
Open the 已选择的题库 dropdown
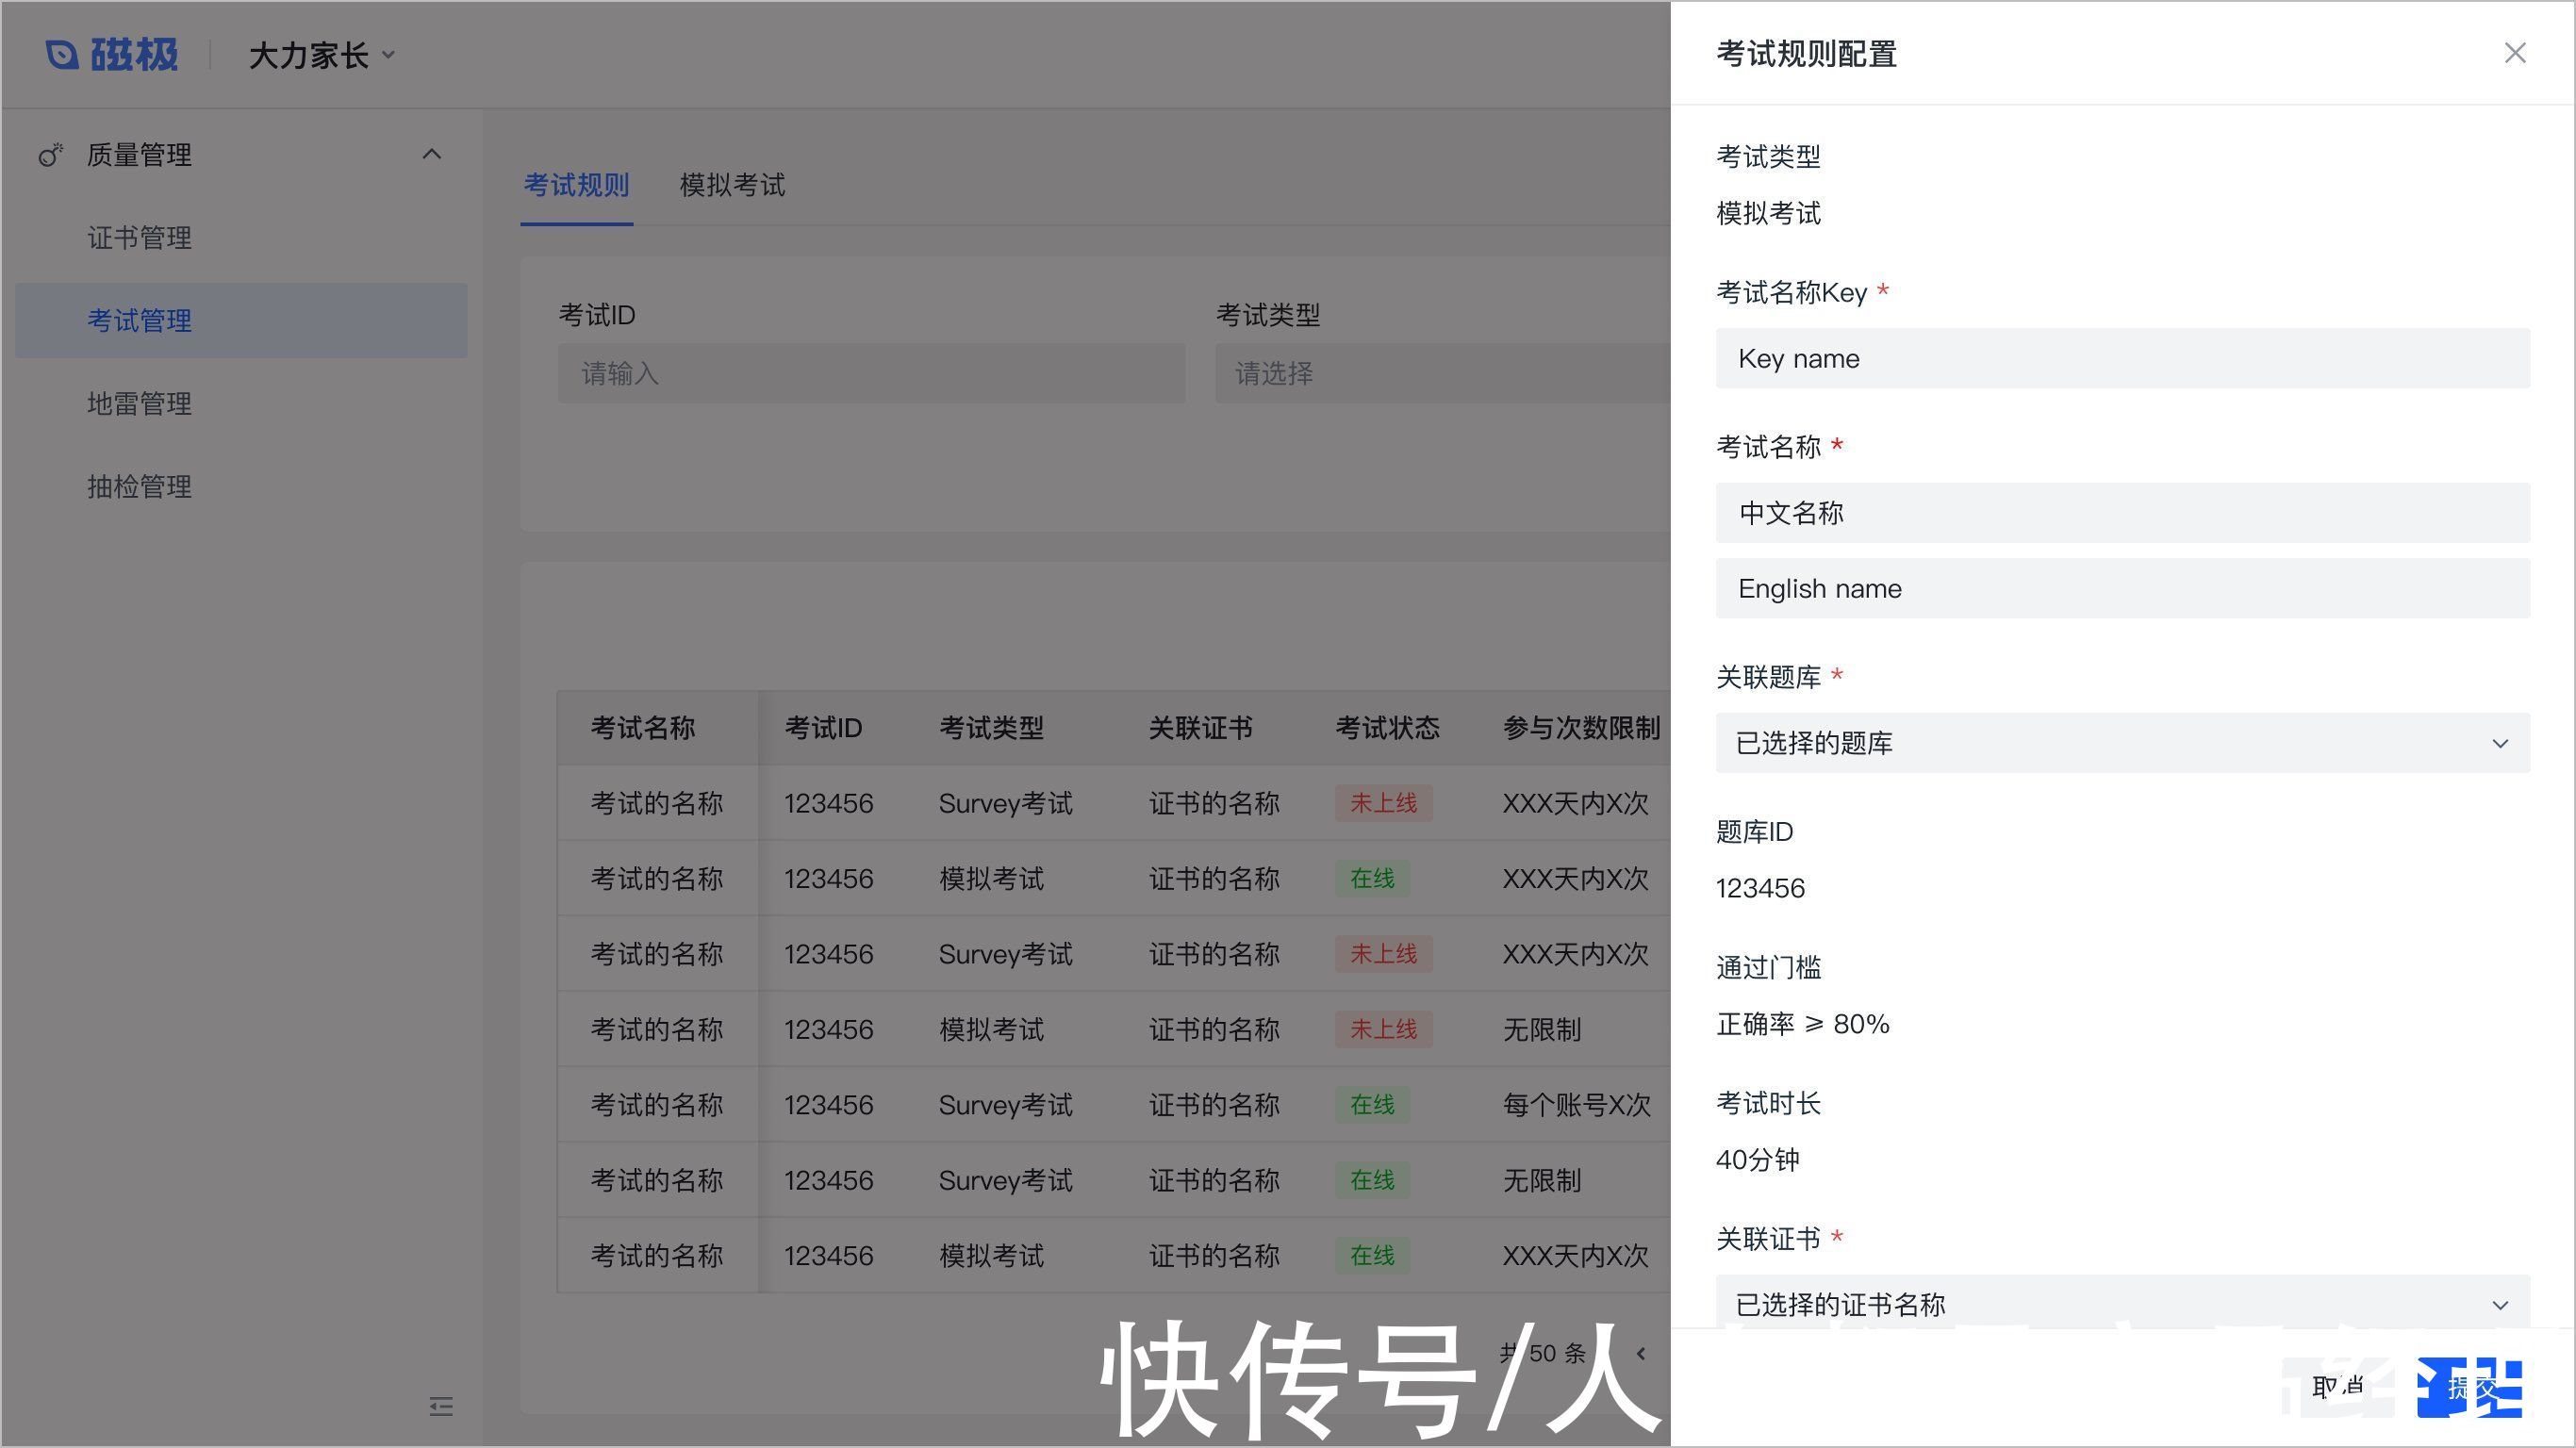pos(2122,743)
